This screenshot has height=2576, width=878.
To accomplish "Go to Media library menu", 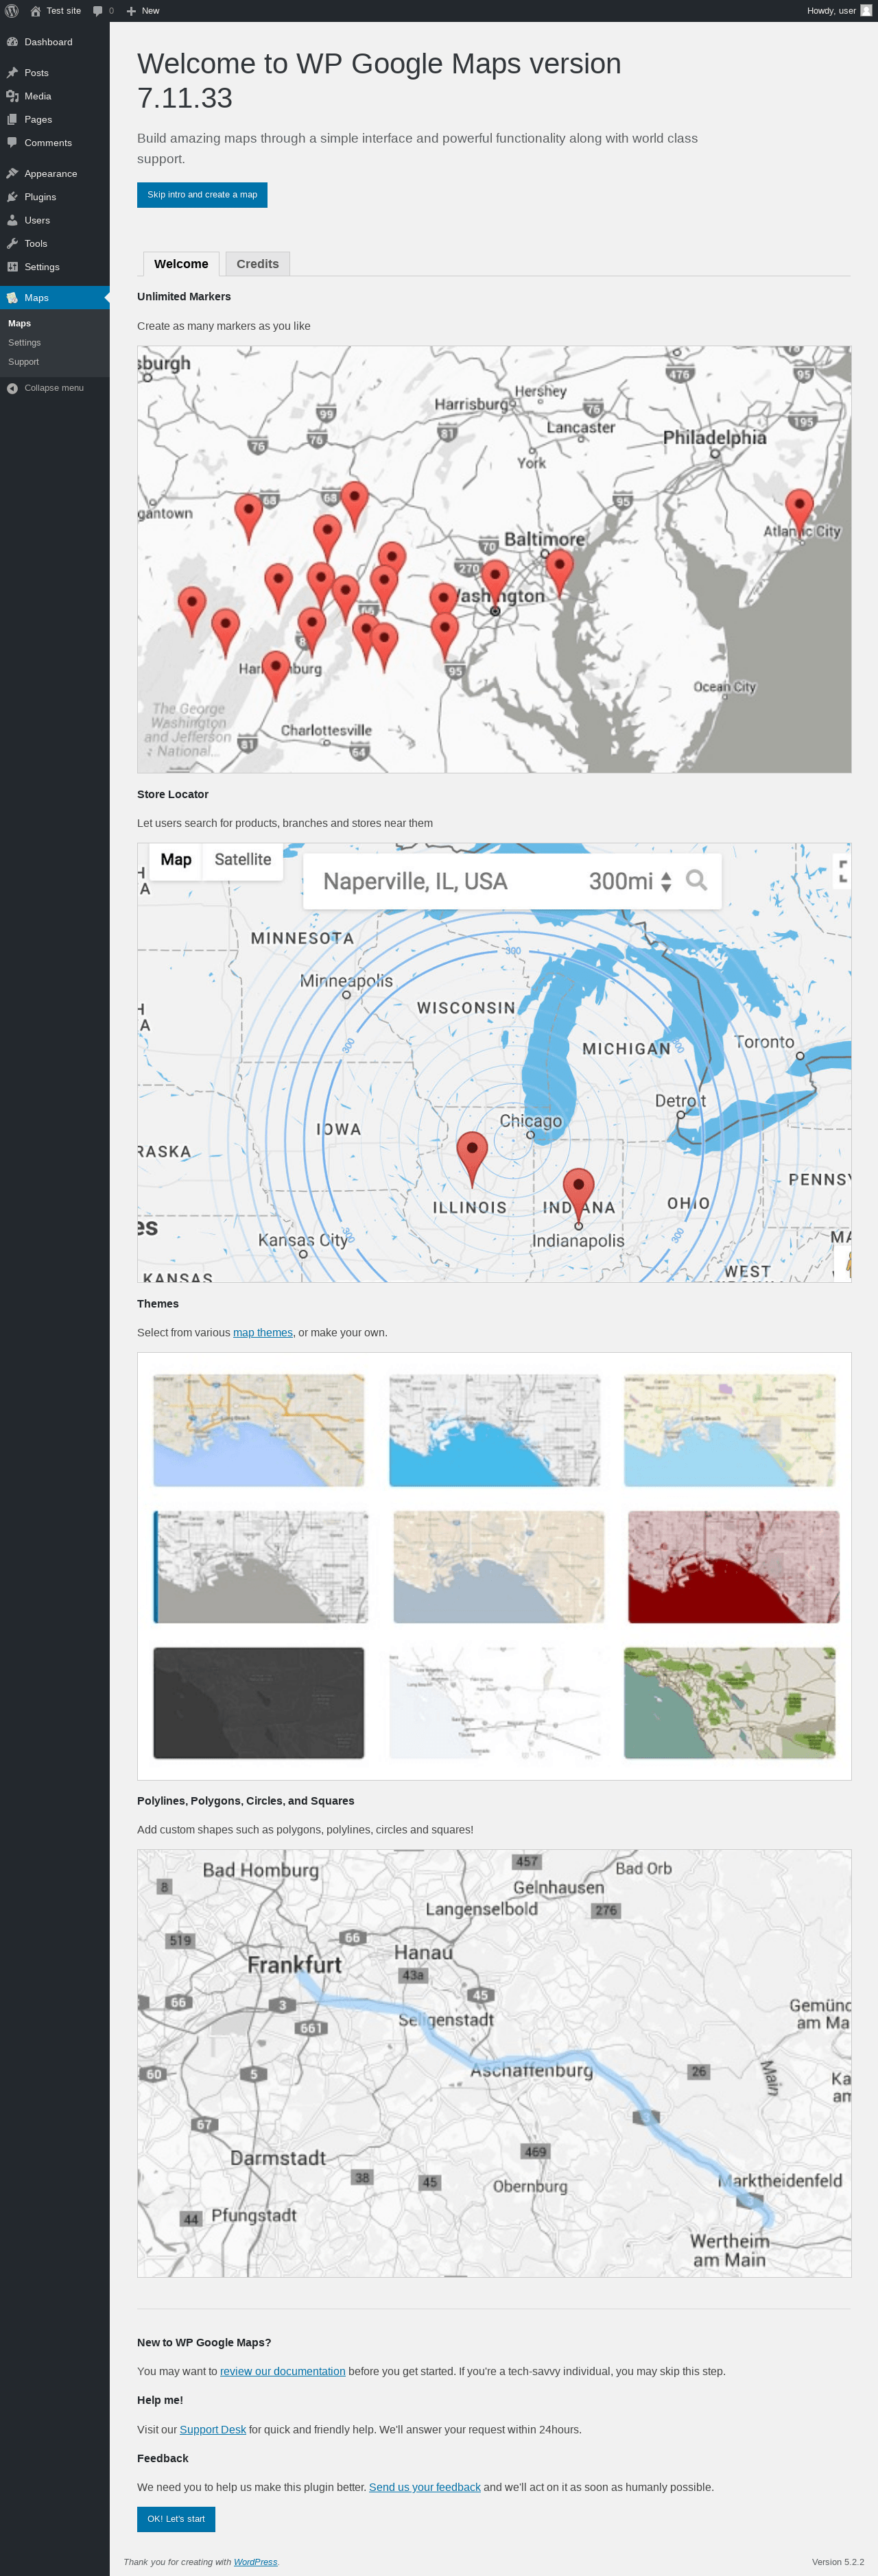I will (x=55, y=96).
